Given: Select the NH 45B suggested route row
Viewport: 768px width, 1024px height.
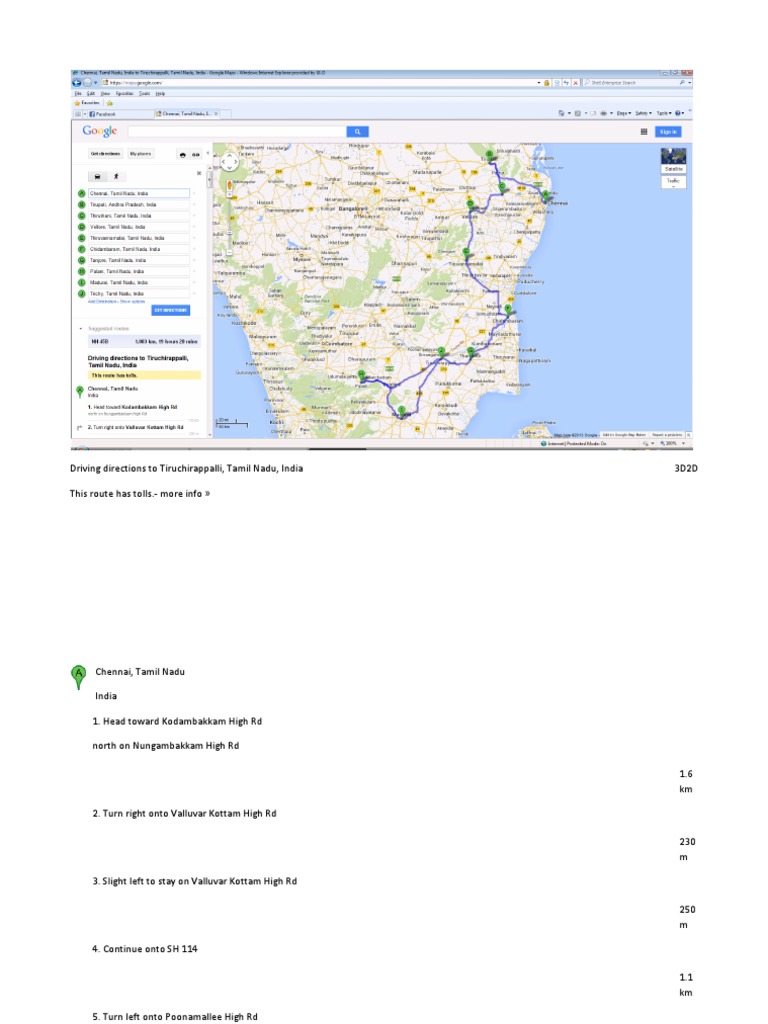Looking at the screenshot, I should (x=144, y=341).
